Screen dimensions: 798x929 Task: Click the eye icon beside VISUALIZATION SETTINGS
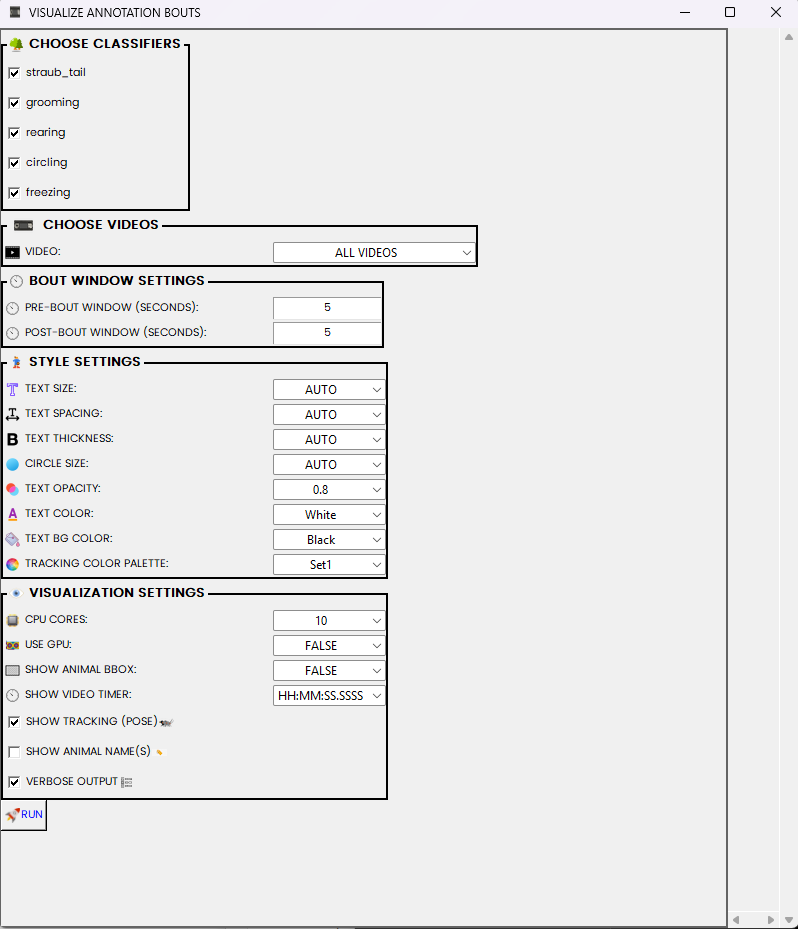[x=17, y=593]
